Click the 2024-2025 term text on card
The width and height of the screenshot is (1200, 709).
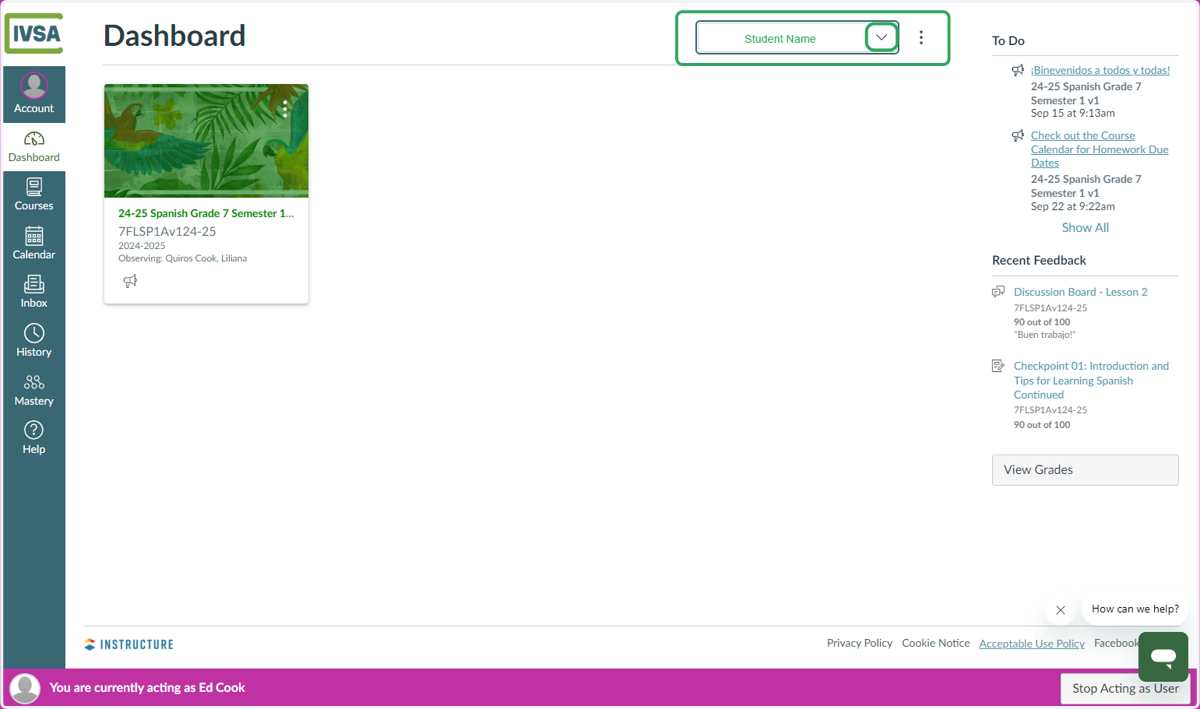click(142, 246)
